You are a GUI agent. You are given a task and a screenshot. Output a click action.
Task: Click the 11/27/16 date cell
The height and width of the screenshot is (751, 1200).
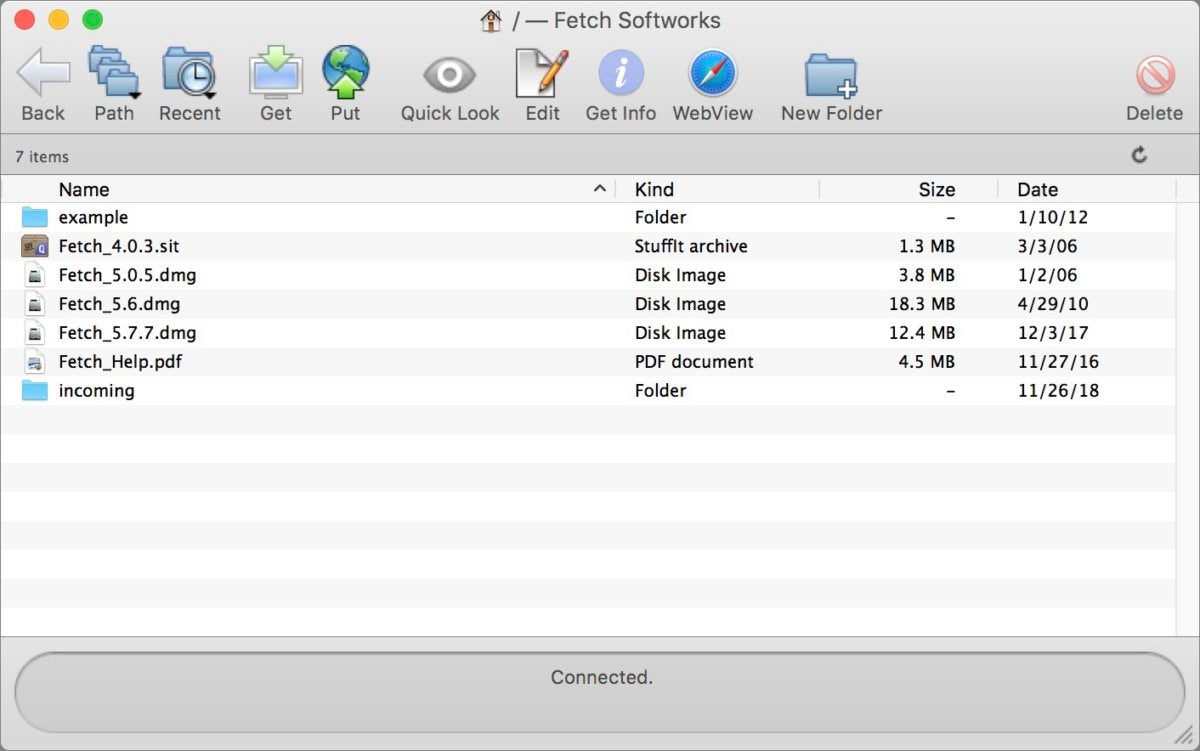[1058, 362]
